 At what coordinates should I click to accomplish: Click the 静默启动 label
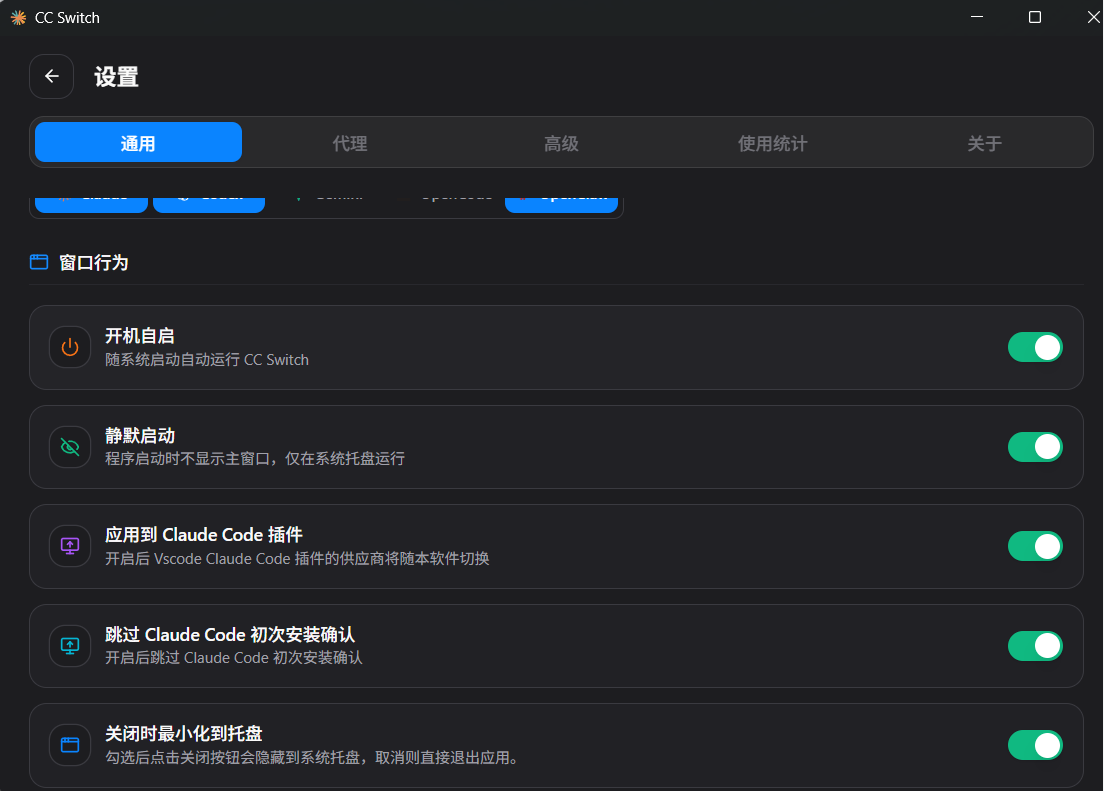pyautogui.click(x=139, y=436)
